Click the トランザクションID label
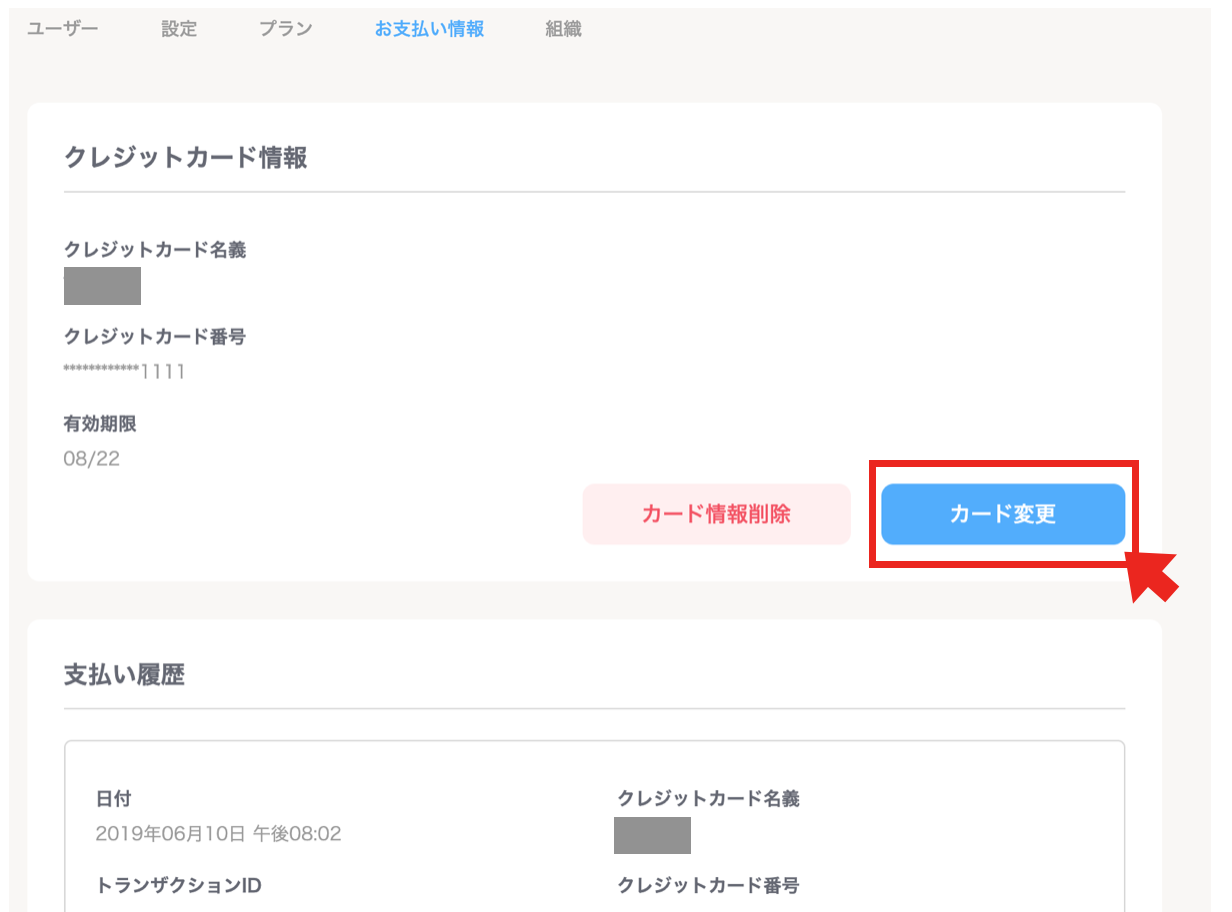This screenshot has height=912, width=1232. tap(178, 885)
